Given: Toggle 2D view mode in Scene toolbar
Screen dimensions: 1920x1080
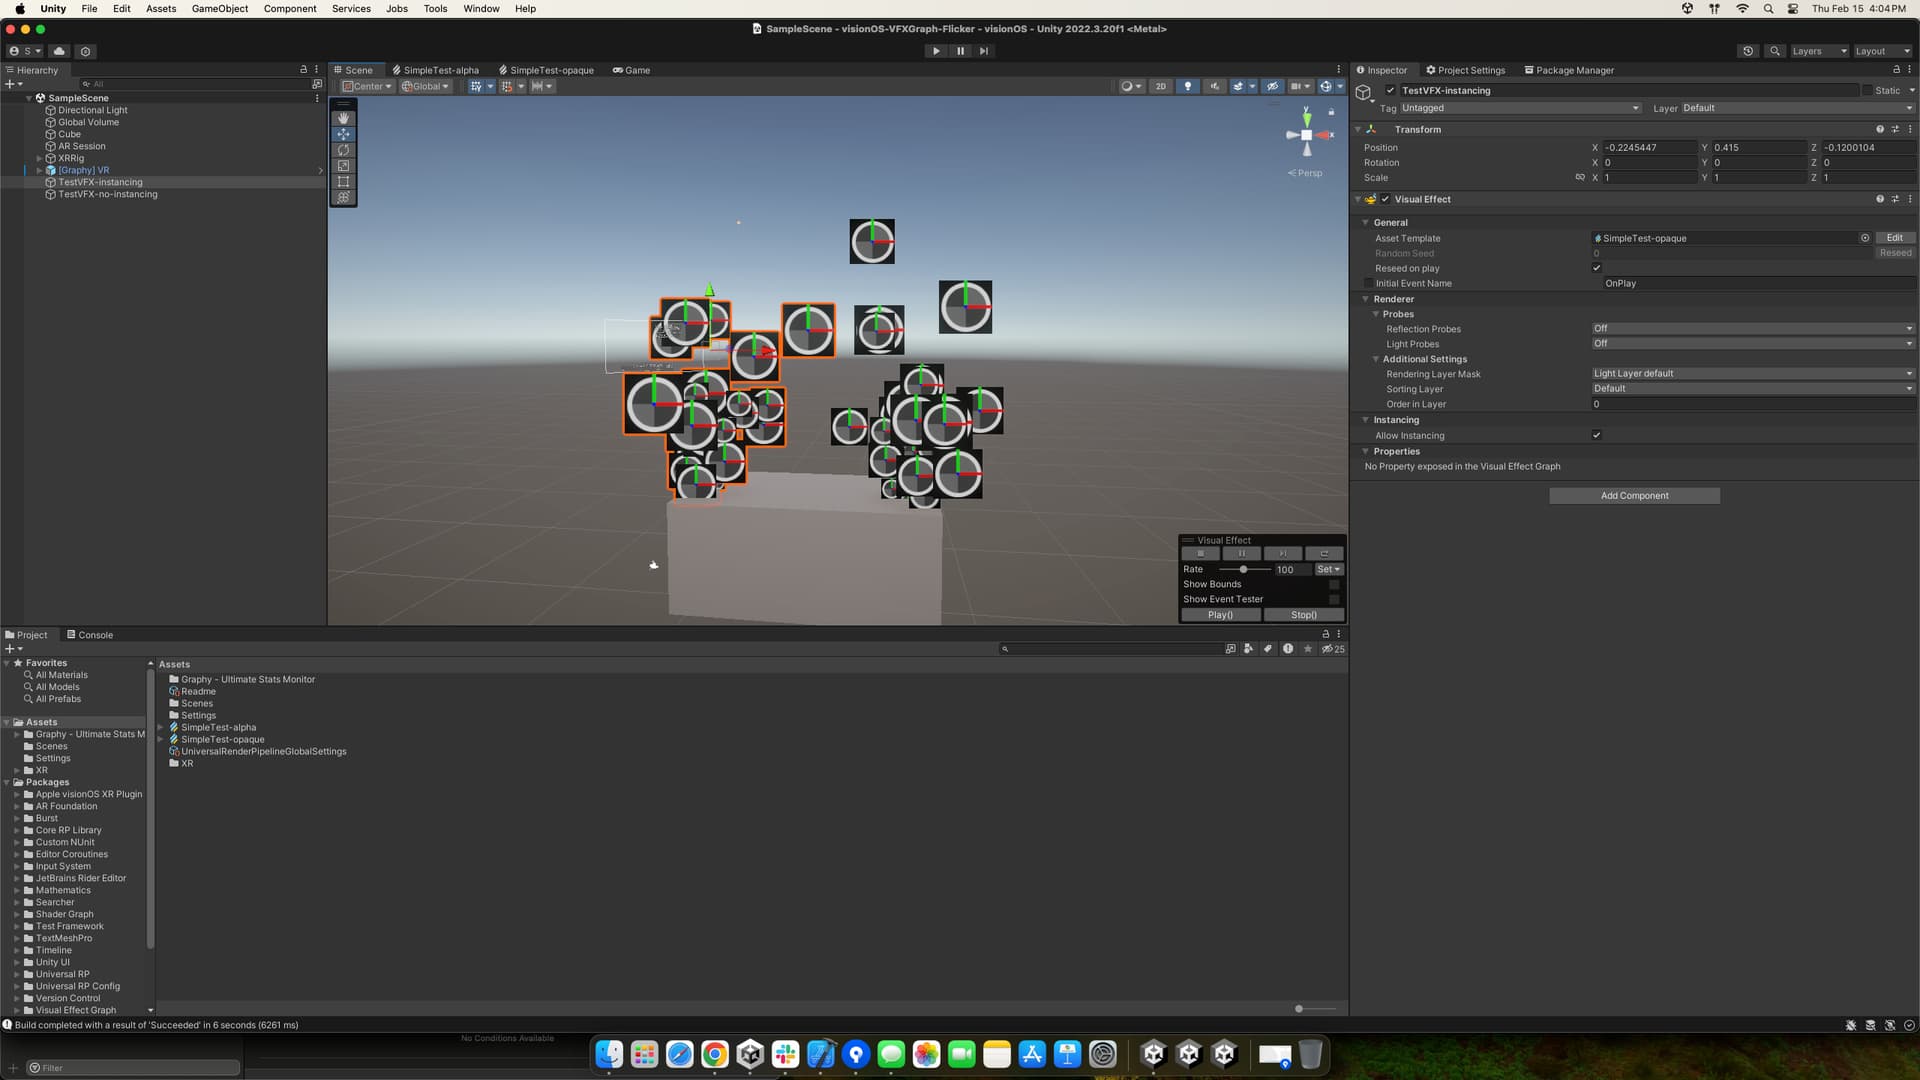Looking at the screenshot, I should [1160, 86].
